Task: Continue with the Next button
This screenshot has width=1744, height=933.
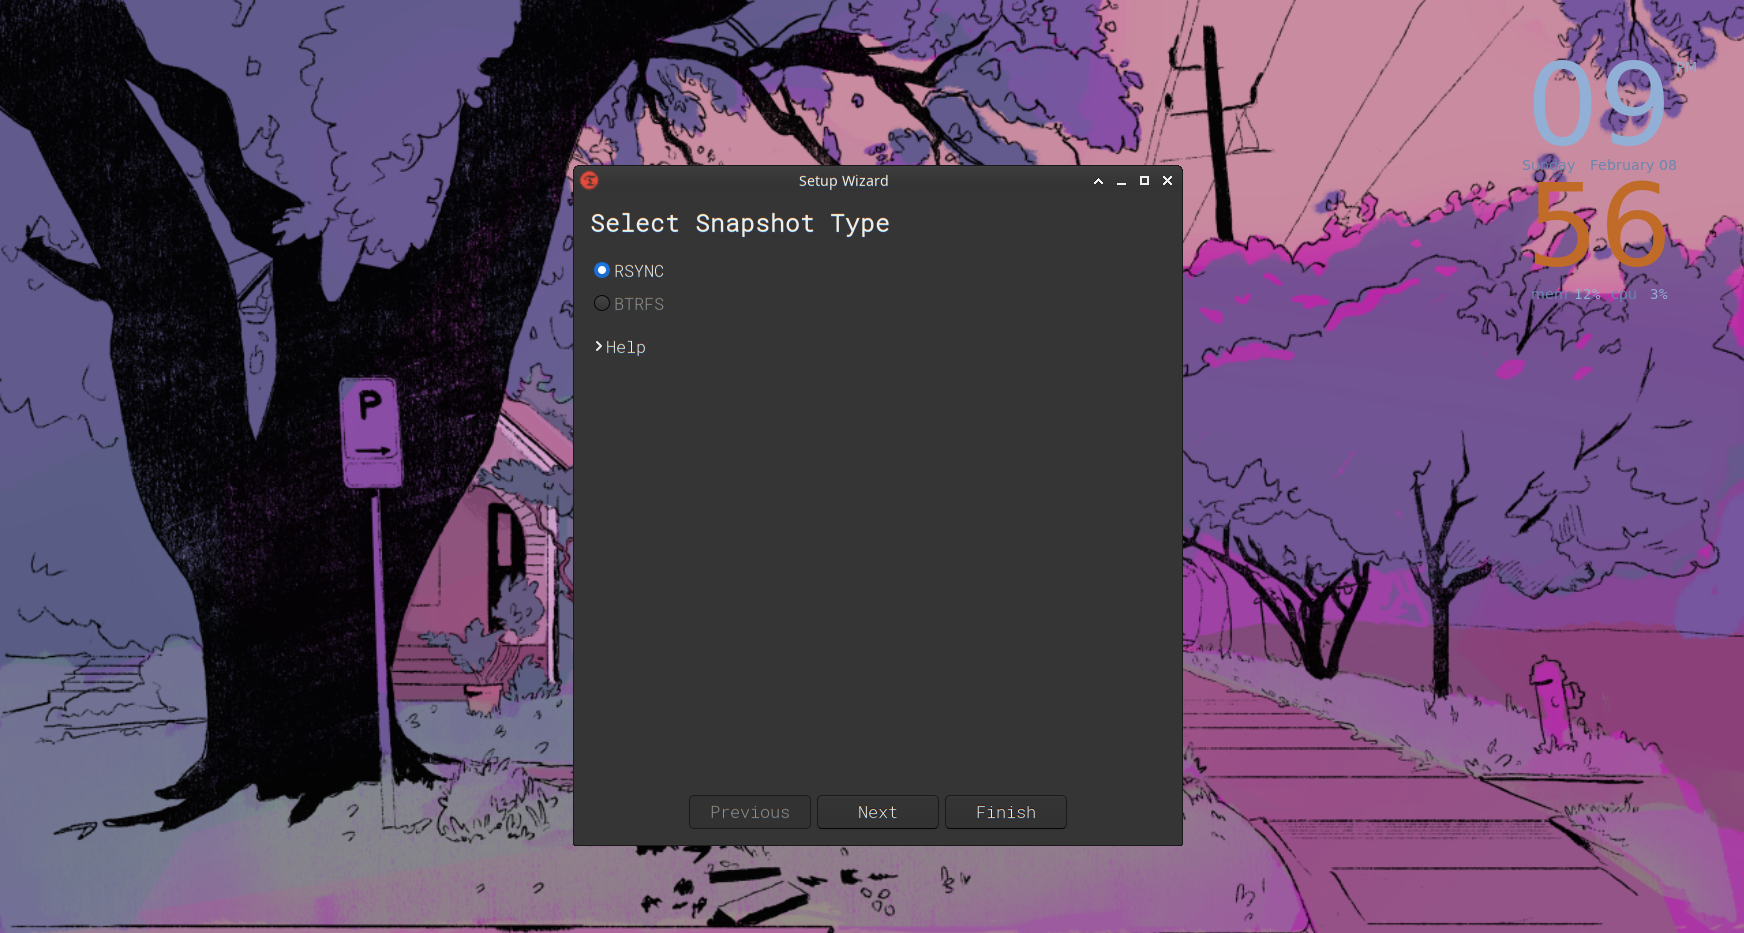Action: [878, 812]
